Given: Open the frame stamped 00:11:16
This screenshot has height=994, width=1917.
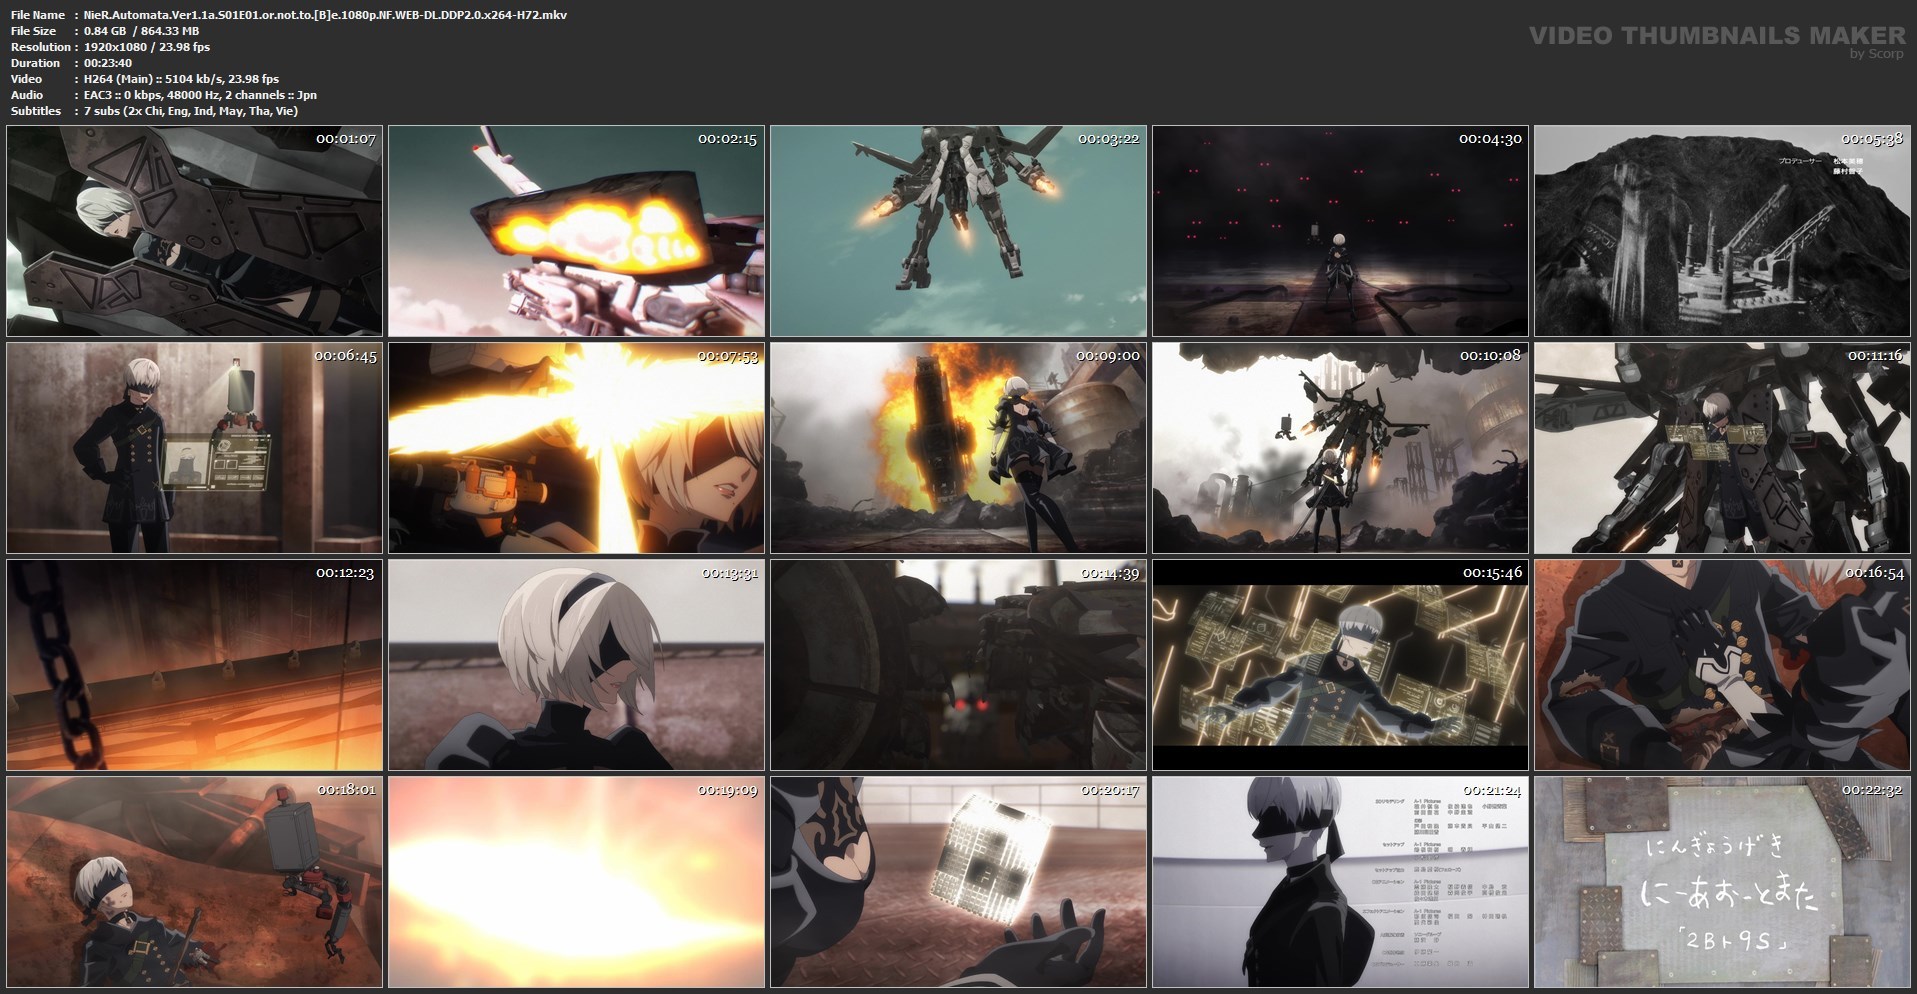Looking at the screenshot, I should coord(1723,448).
